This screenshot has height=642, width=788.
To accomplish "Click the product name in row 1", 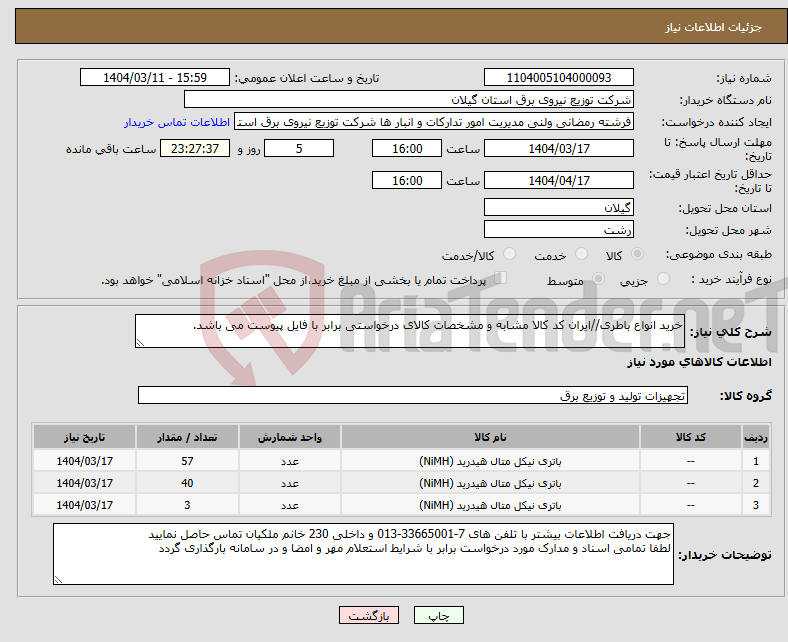I will tap(490, 461).
